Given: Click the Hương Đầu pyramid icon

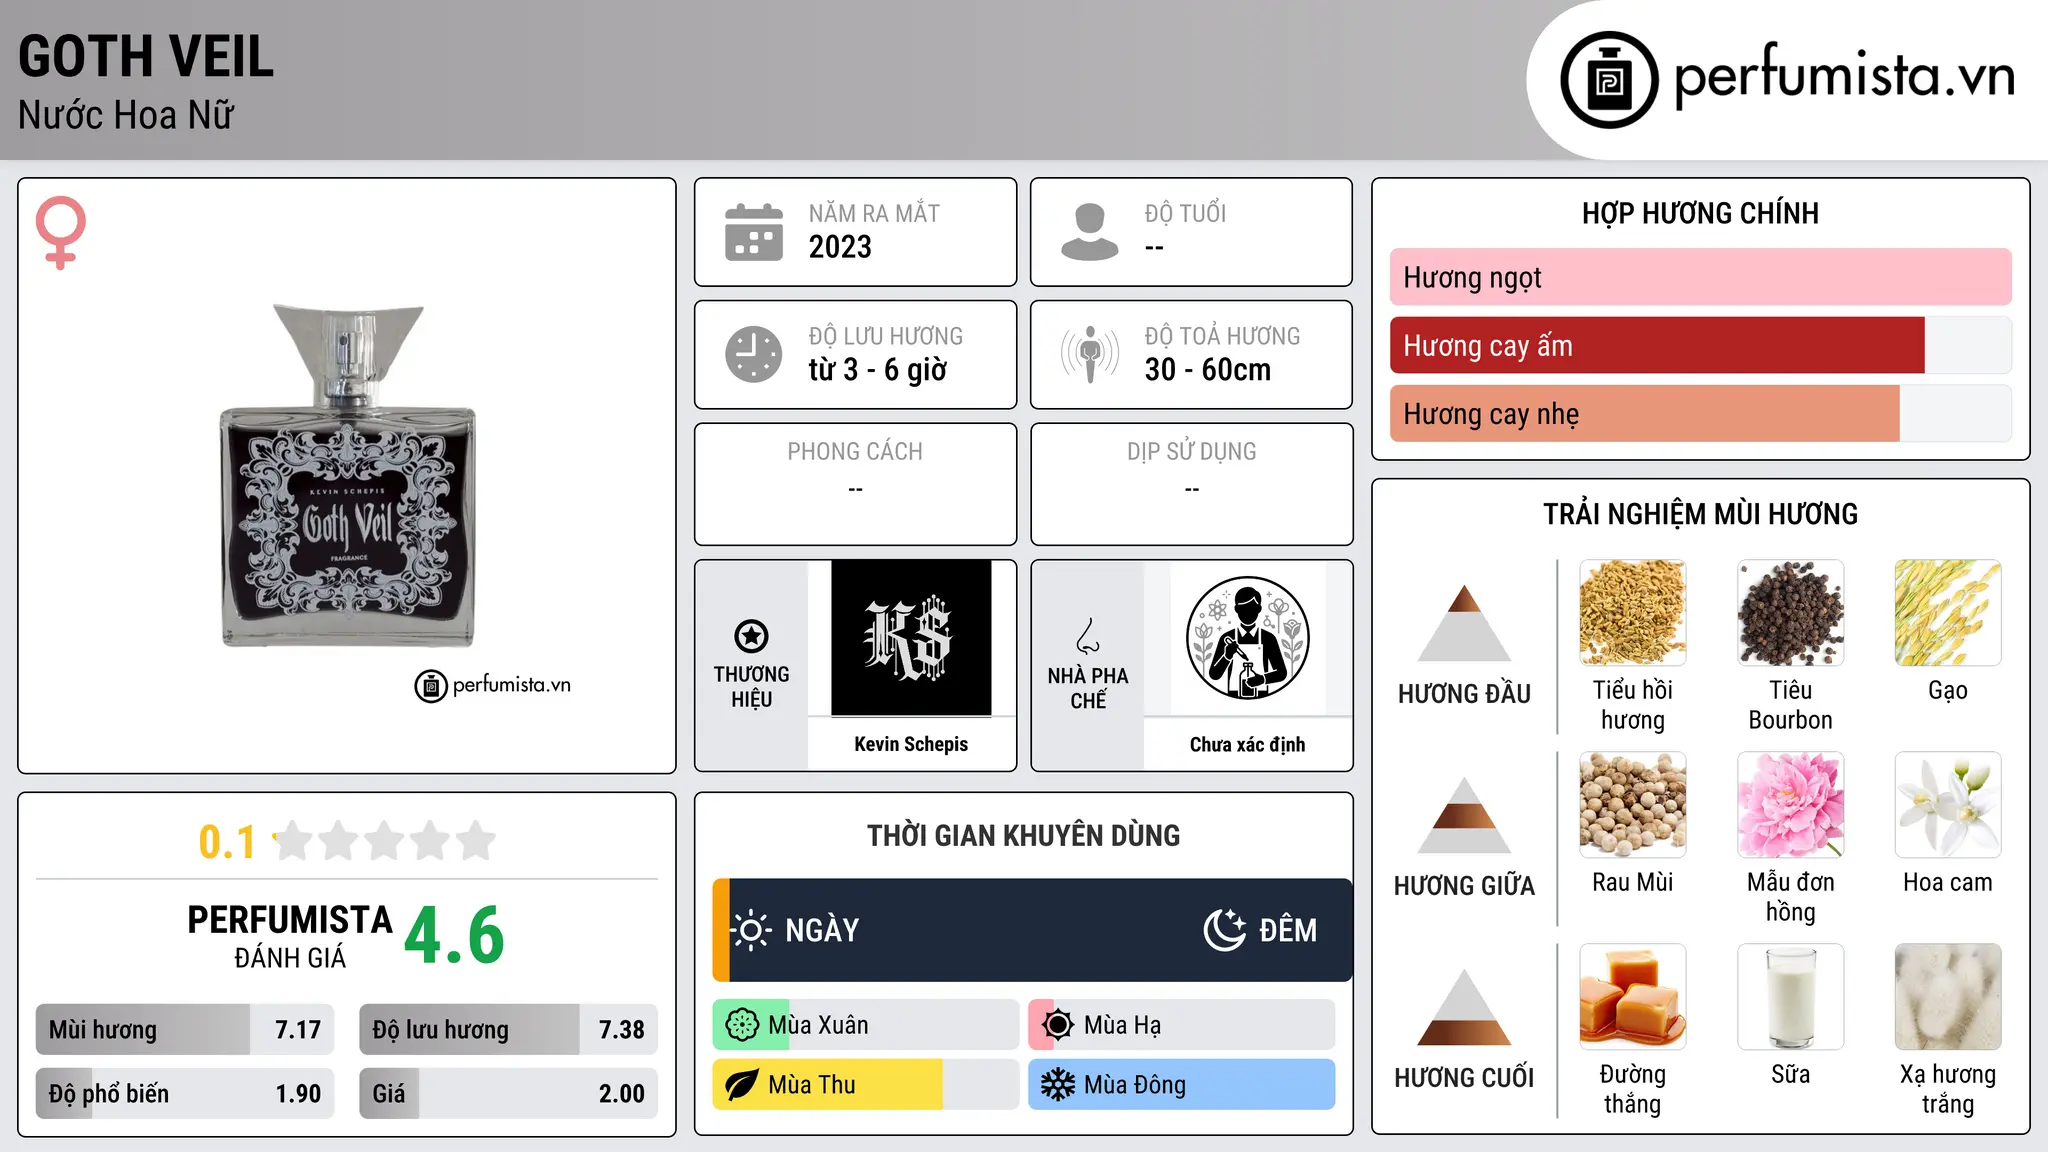Looking at the screenshot, I should [1464, 623].
